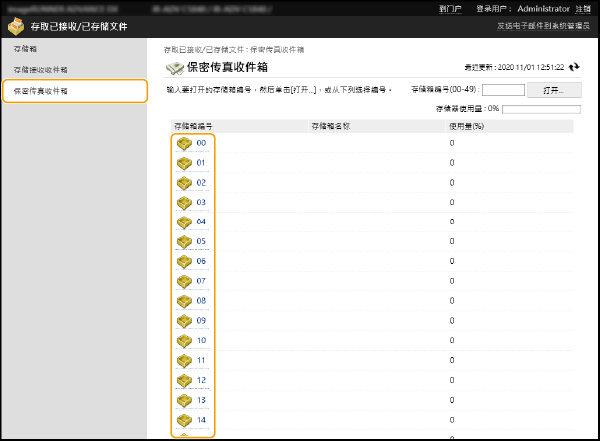This screenshot has width=600, height=441.
Task: Click the refresh icon beside last updated time
Action: click(x=574, y=67)
